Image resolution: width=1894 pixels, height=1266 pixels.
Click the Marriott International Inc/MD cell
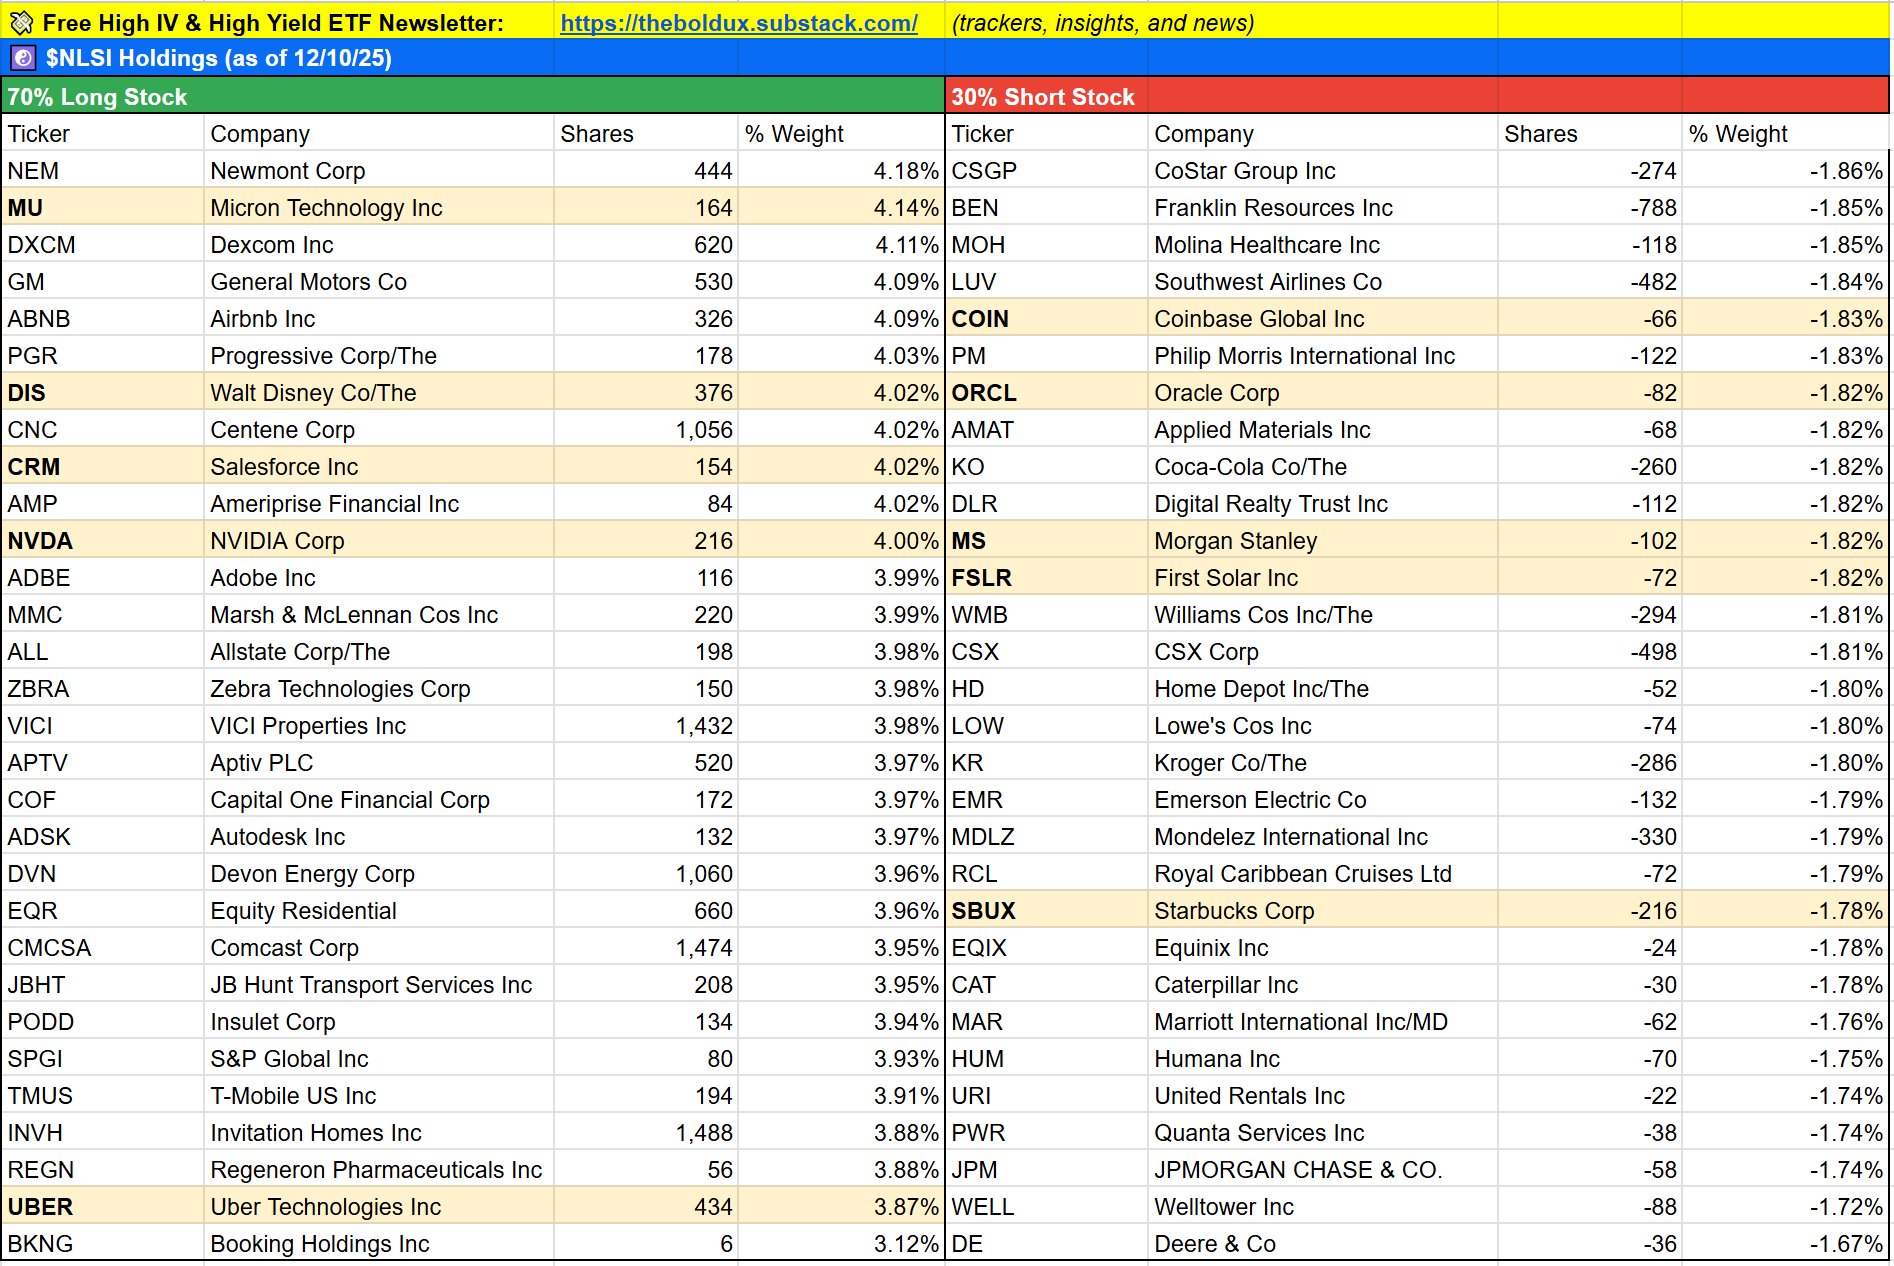point(1323,1022)
